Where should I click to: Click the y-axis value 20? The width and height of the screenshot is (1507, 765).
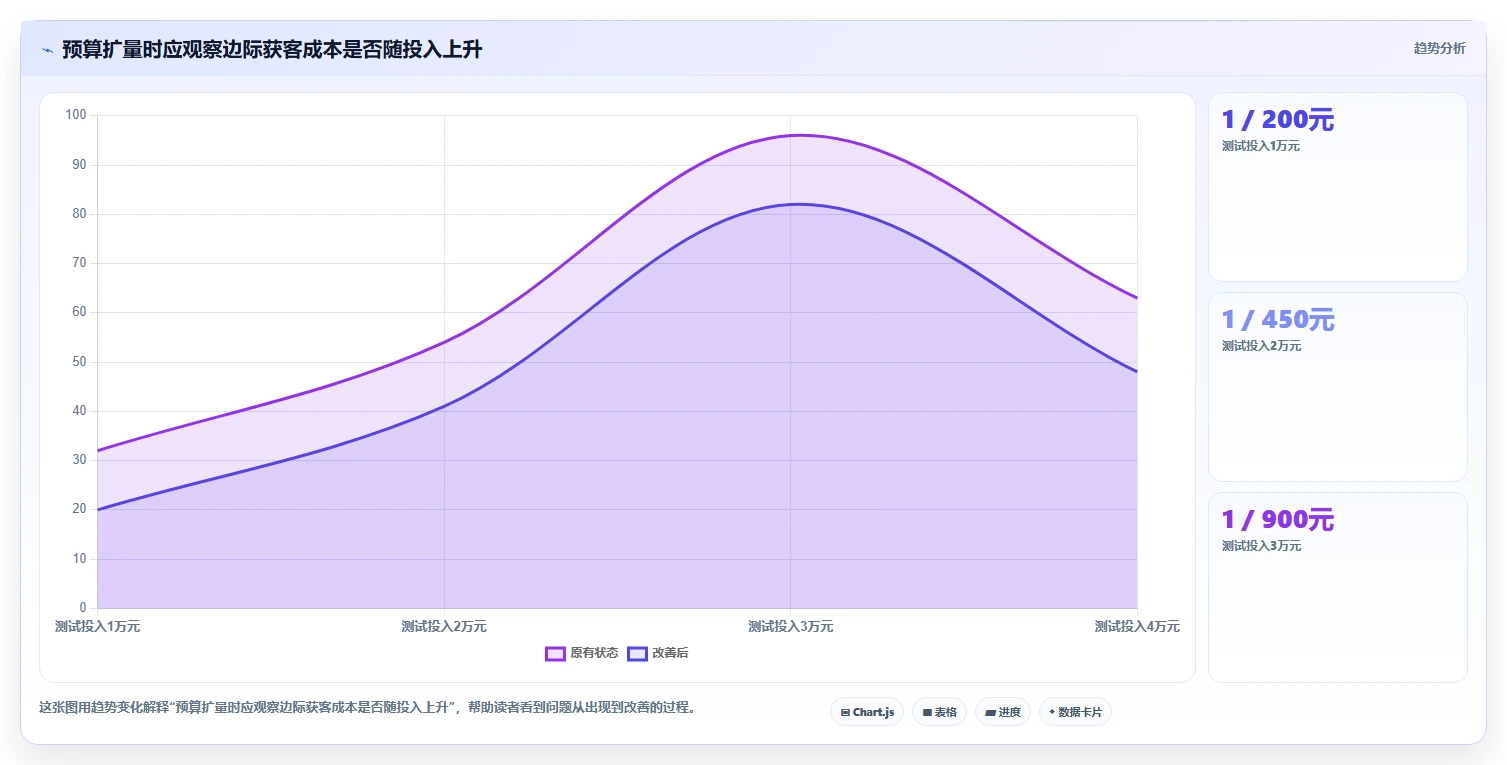coord(80,510)
